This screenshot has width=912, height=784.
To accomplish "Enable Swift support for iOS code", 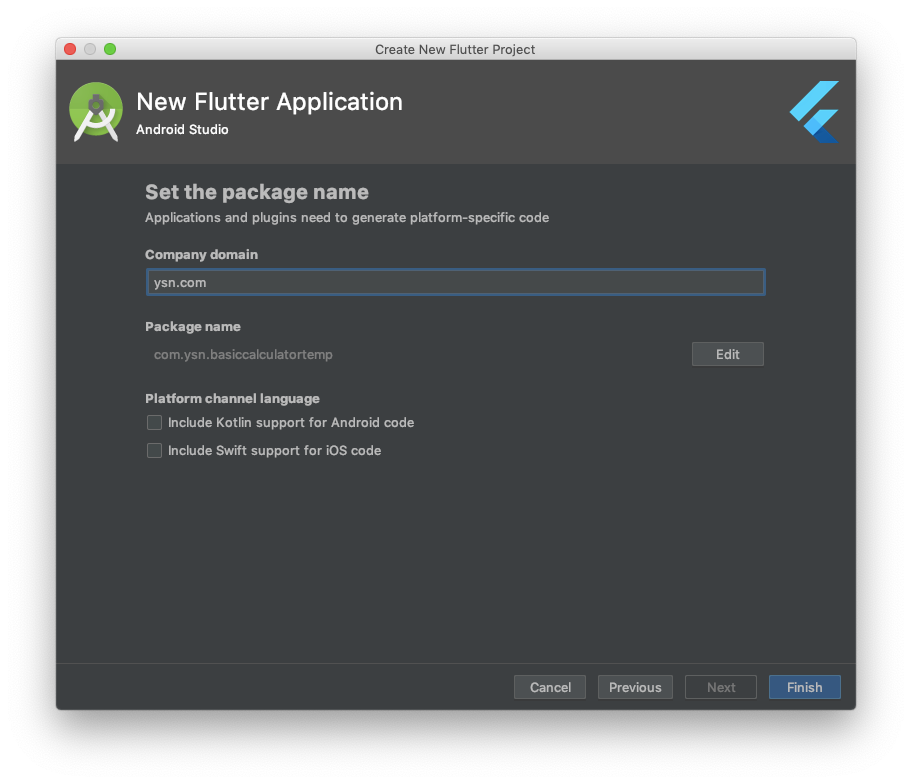I will pyautogui.click(x=154, y=450).
